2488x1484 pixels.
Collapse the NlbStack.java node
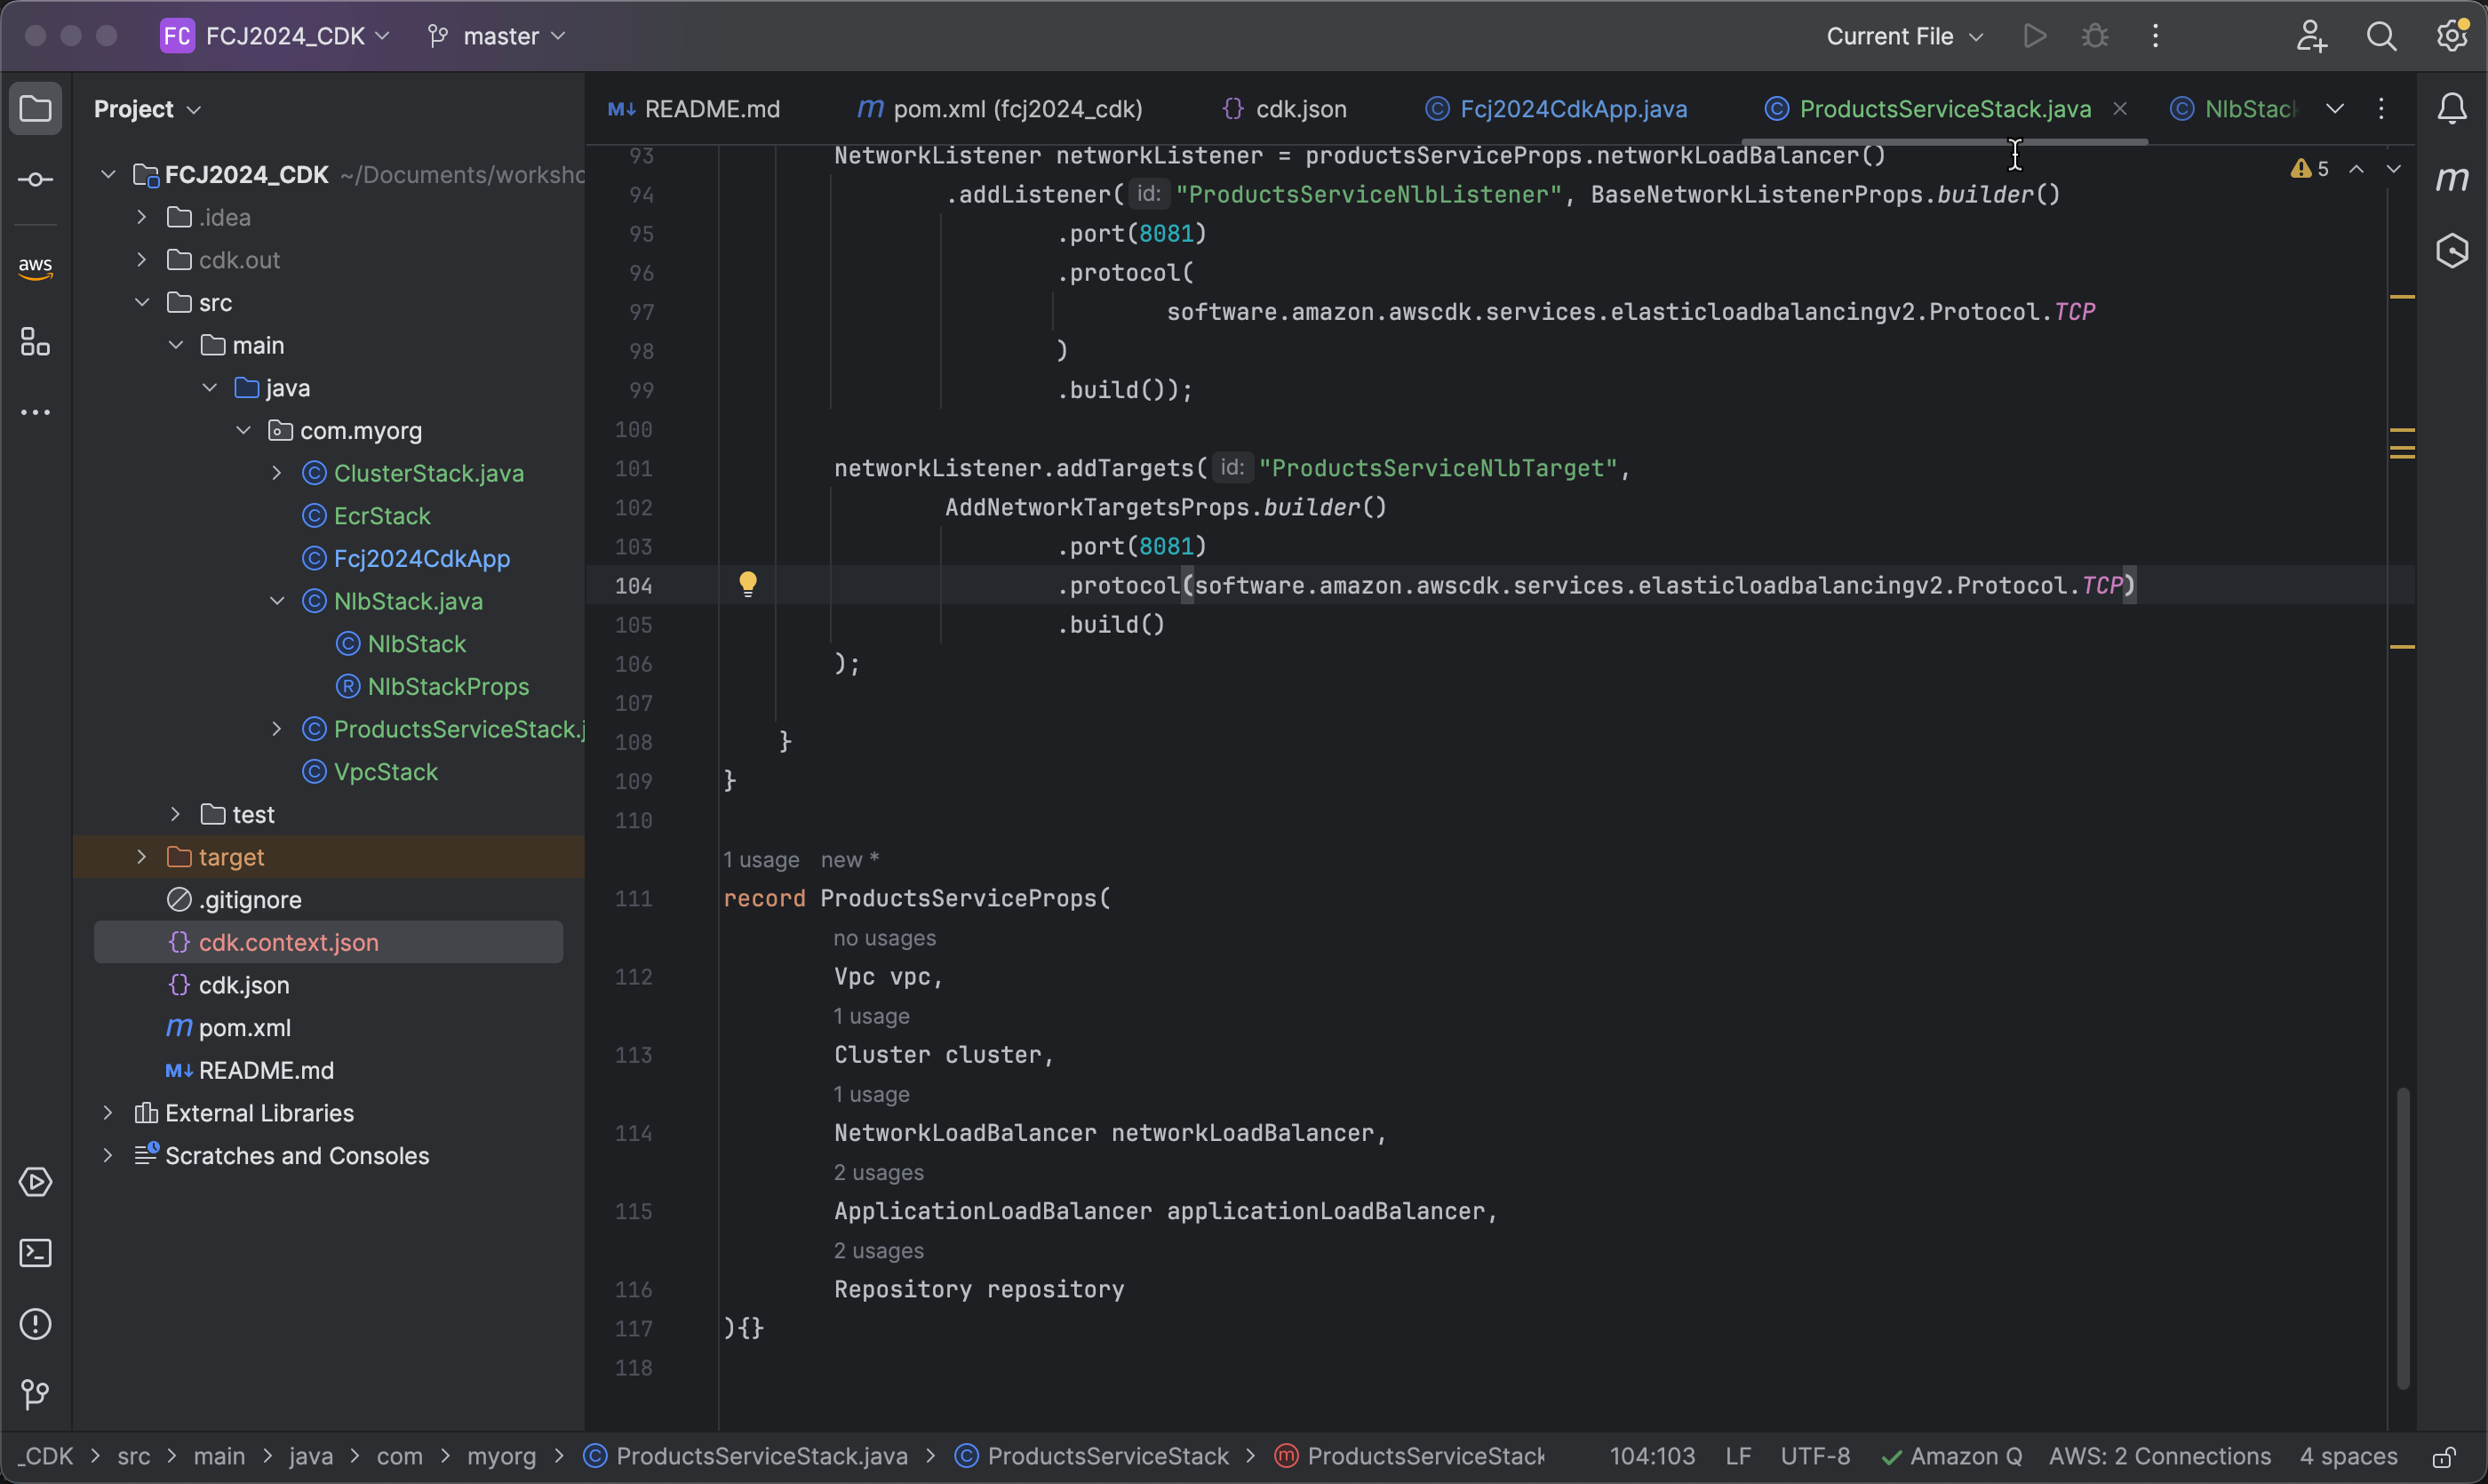[277, 601]
